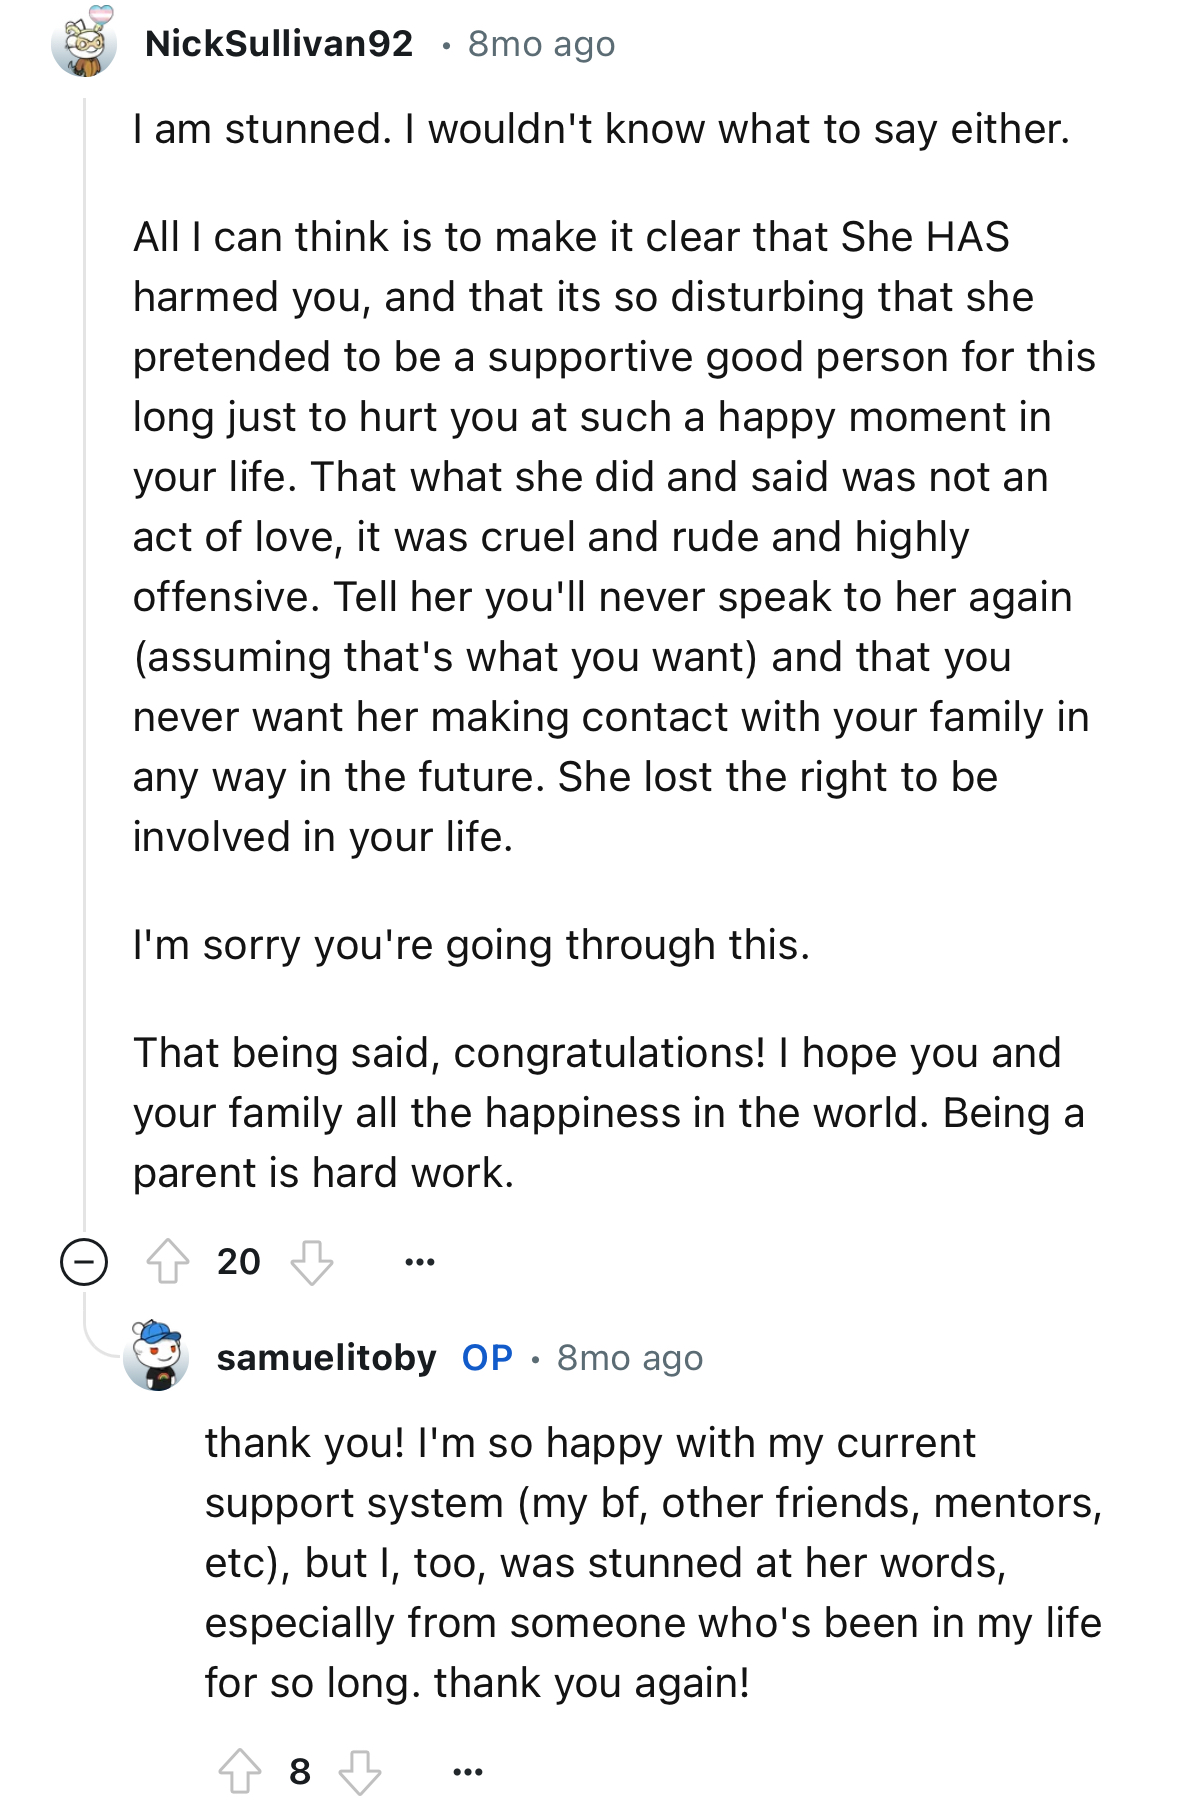
Task: Open more options on NickSullivan92's comment
Action: [x=420, y=1262]
